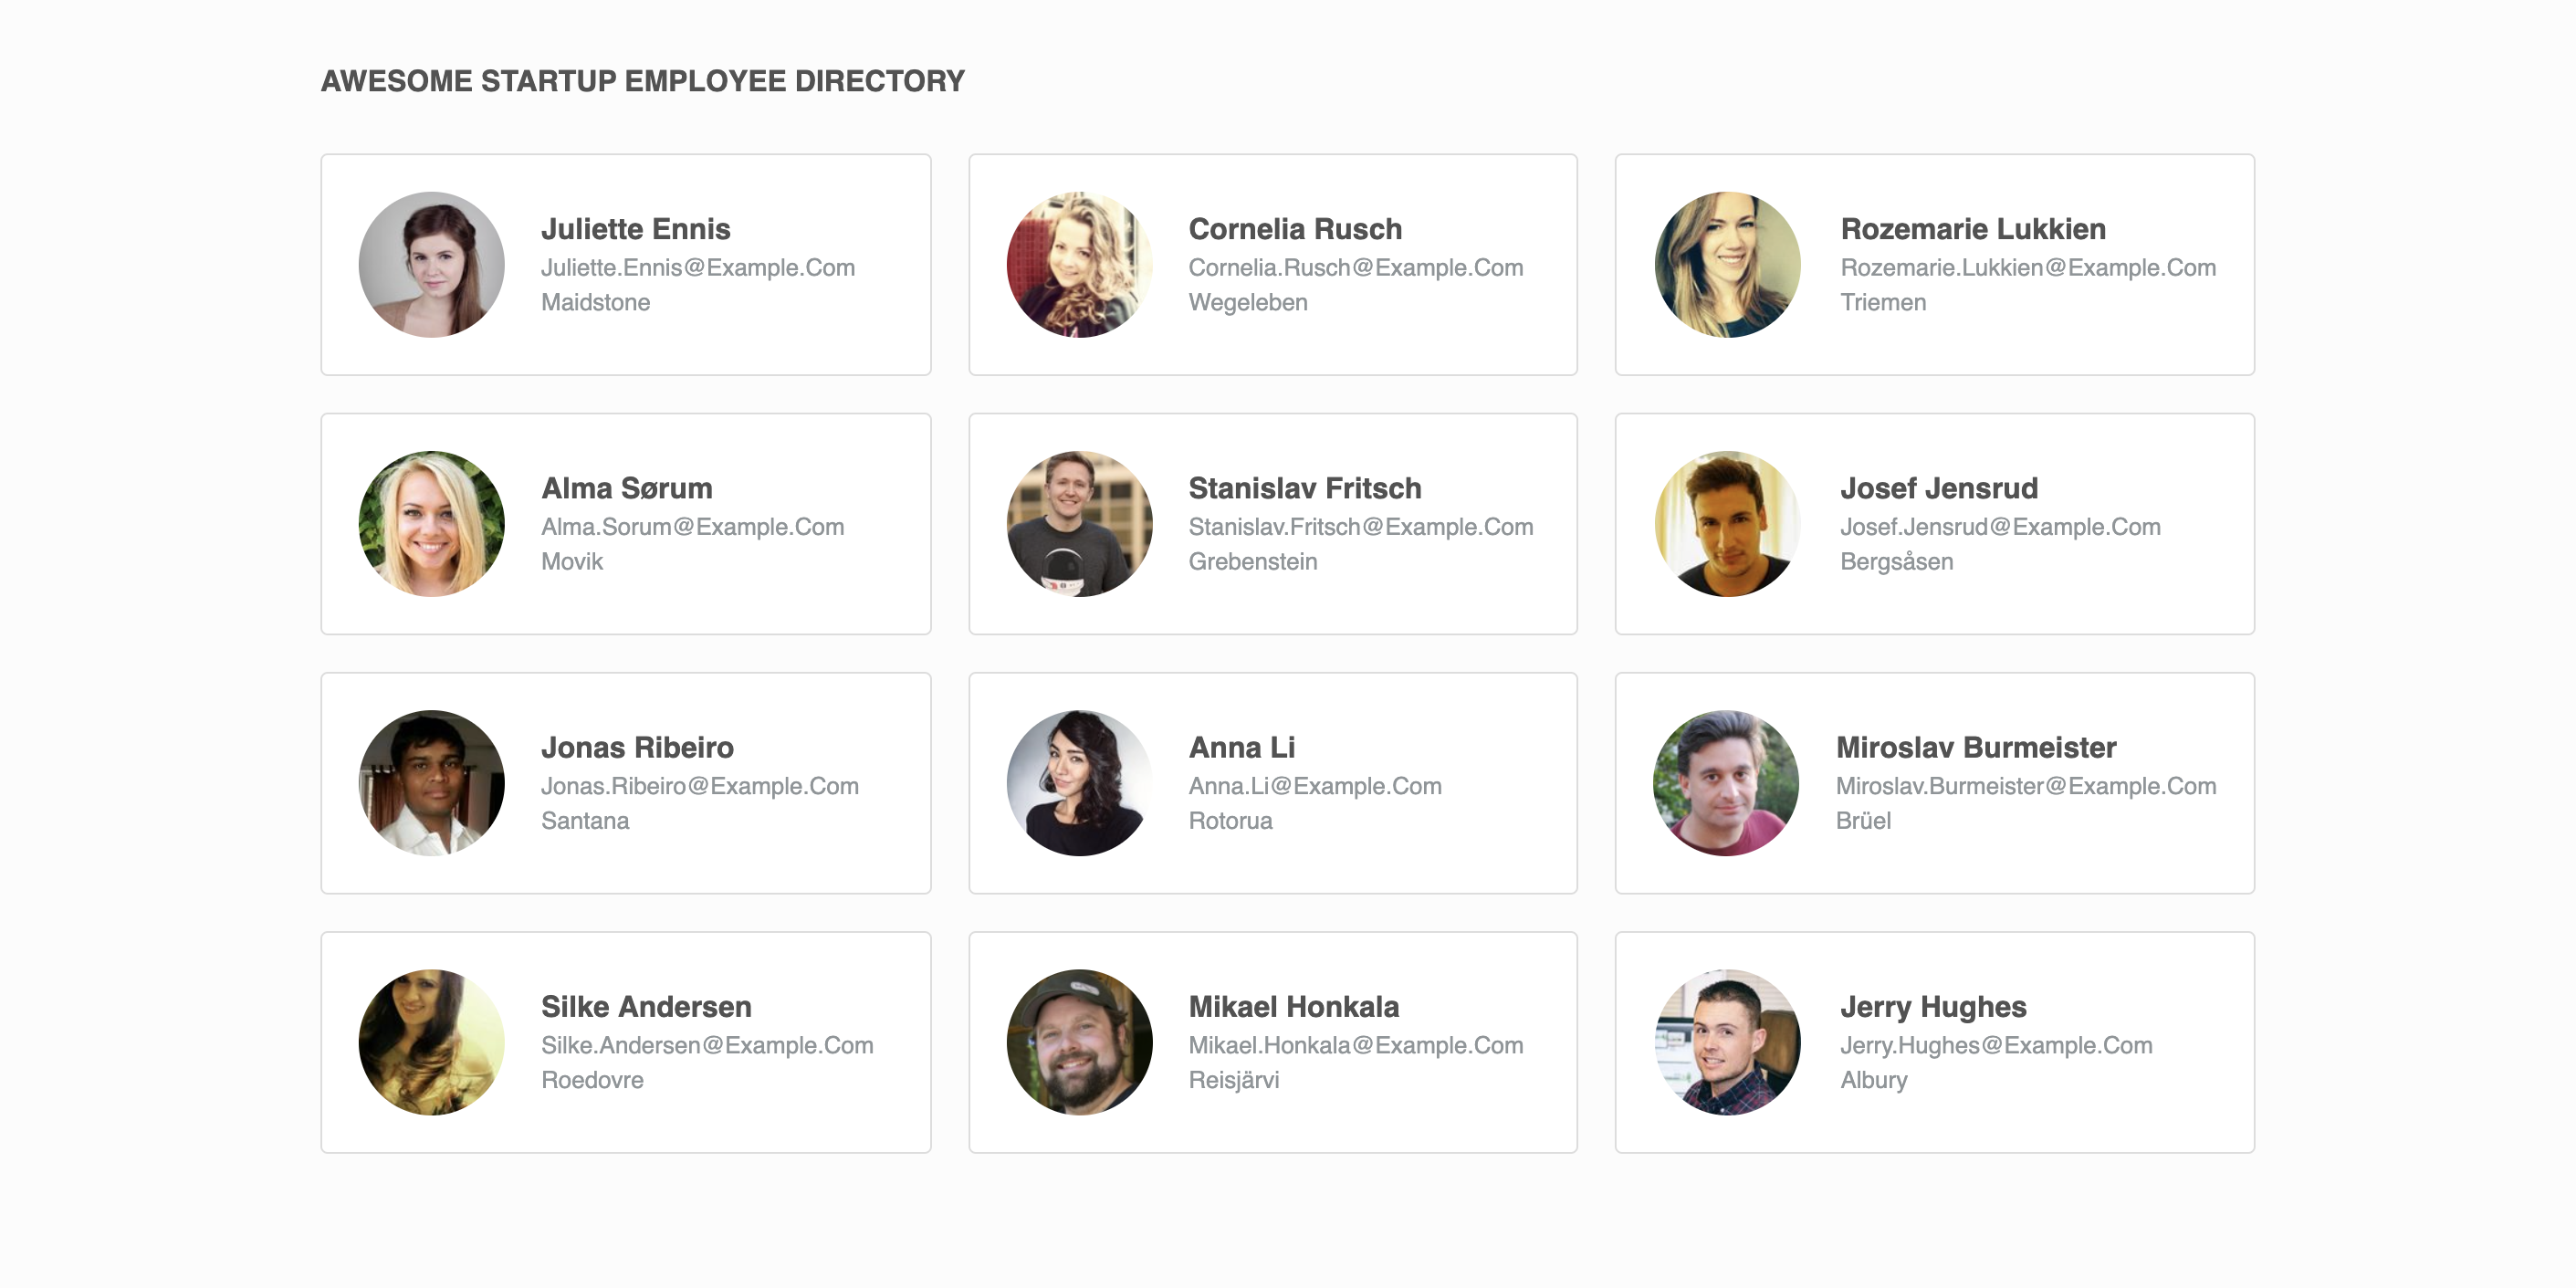Open the Jerry Hughes name heading
Screen dimensions: 2576x1288
1933,1006
